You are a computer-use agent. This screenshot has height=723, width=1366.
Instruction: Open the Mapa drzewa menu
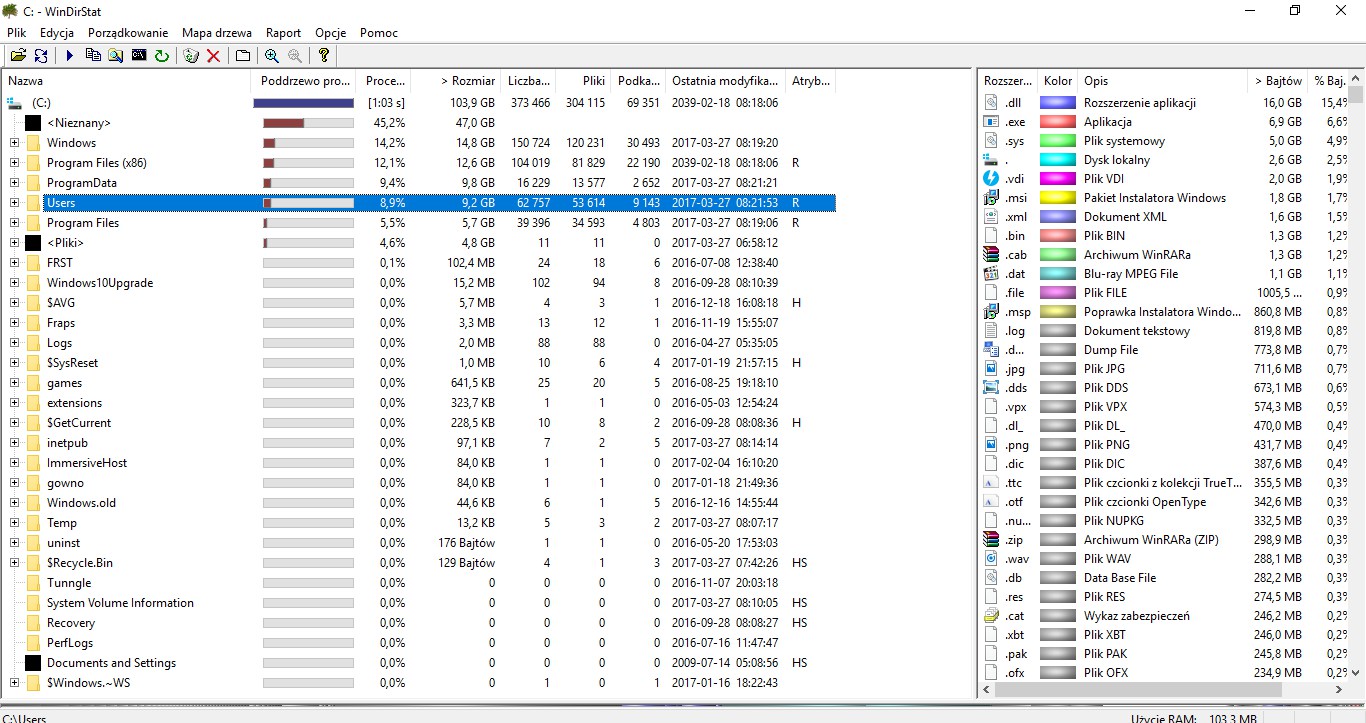217,33
